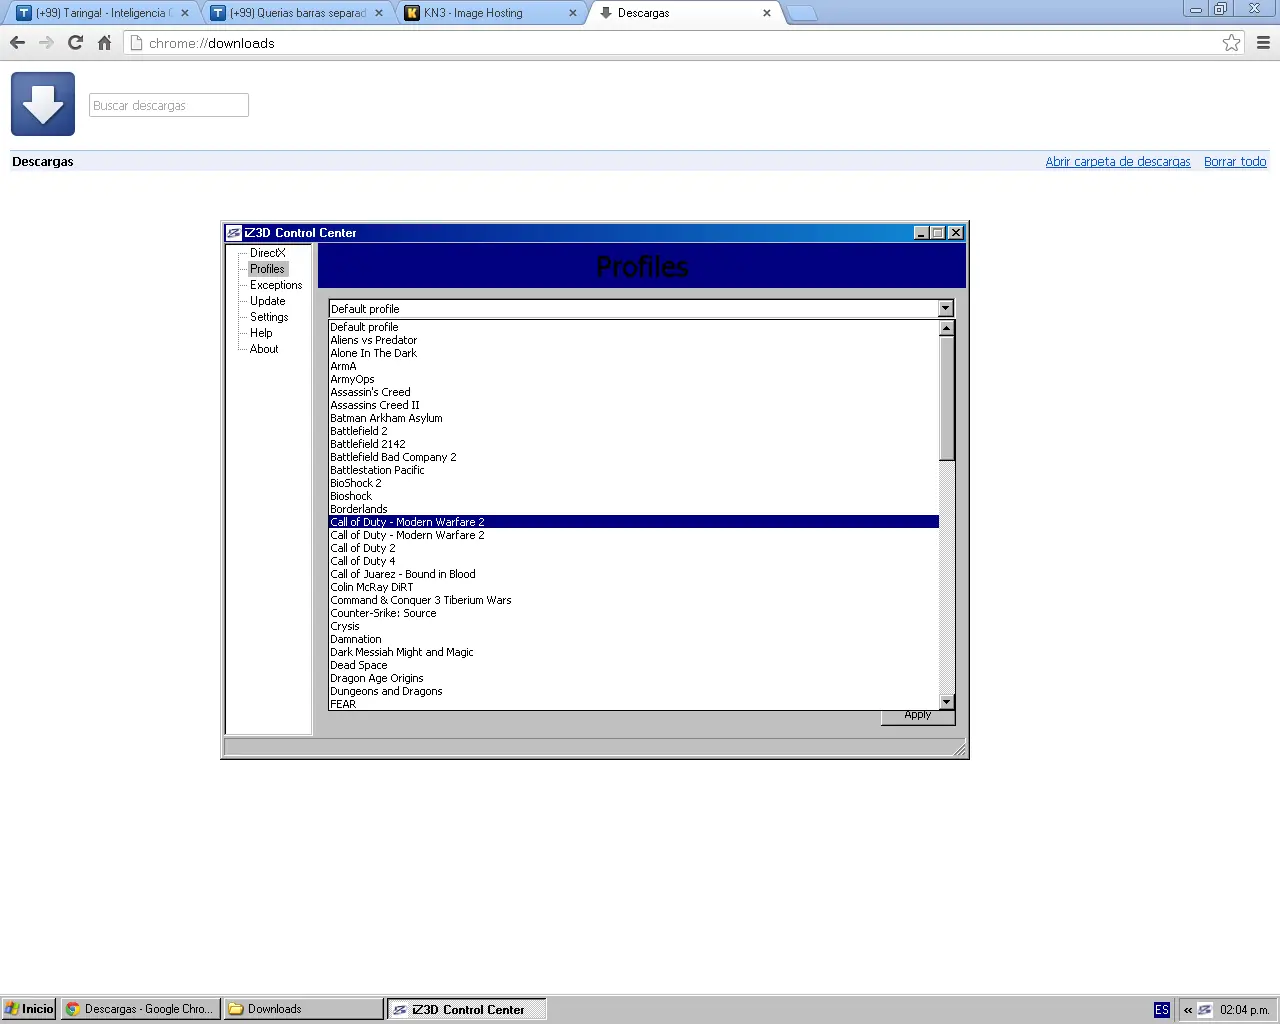Screen dimensions: 1280x1024
Task: Choose the 'BioShock 2' profile
Action: (x=634, y=483)
